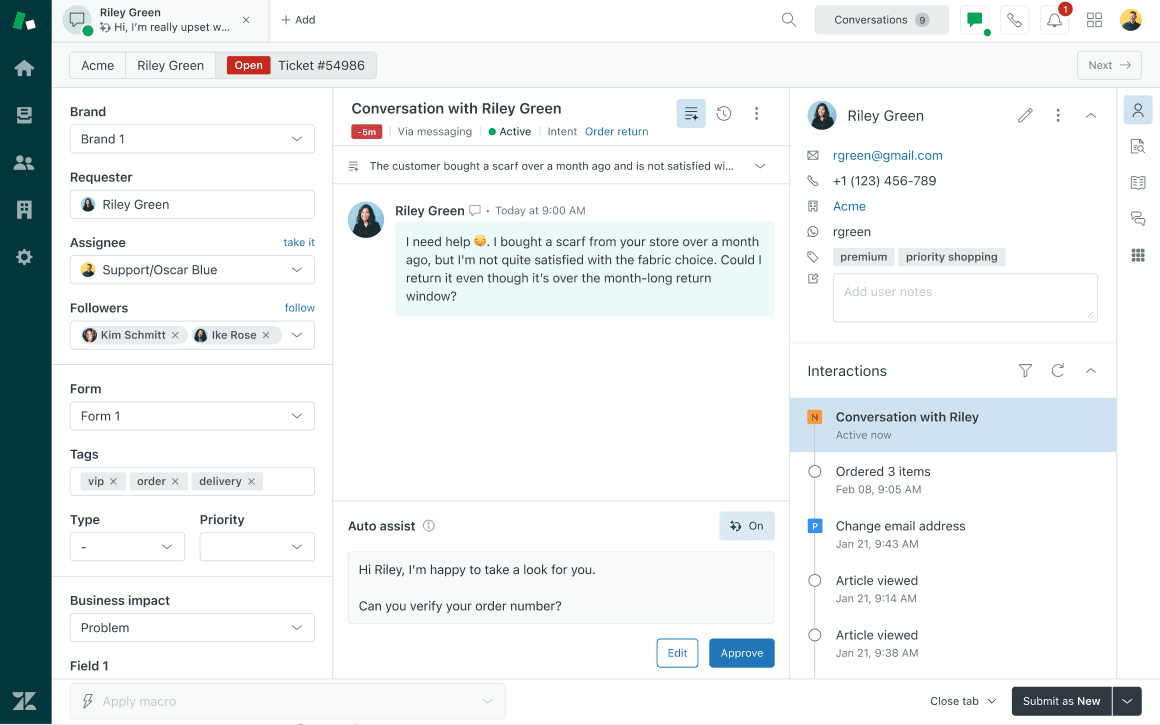Open the Assignee dropdown showing Support/Oscar Blue
This screenshot has width=1160, height=725.
[x=192, y=269]
